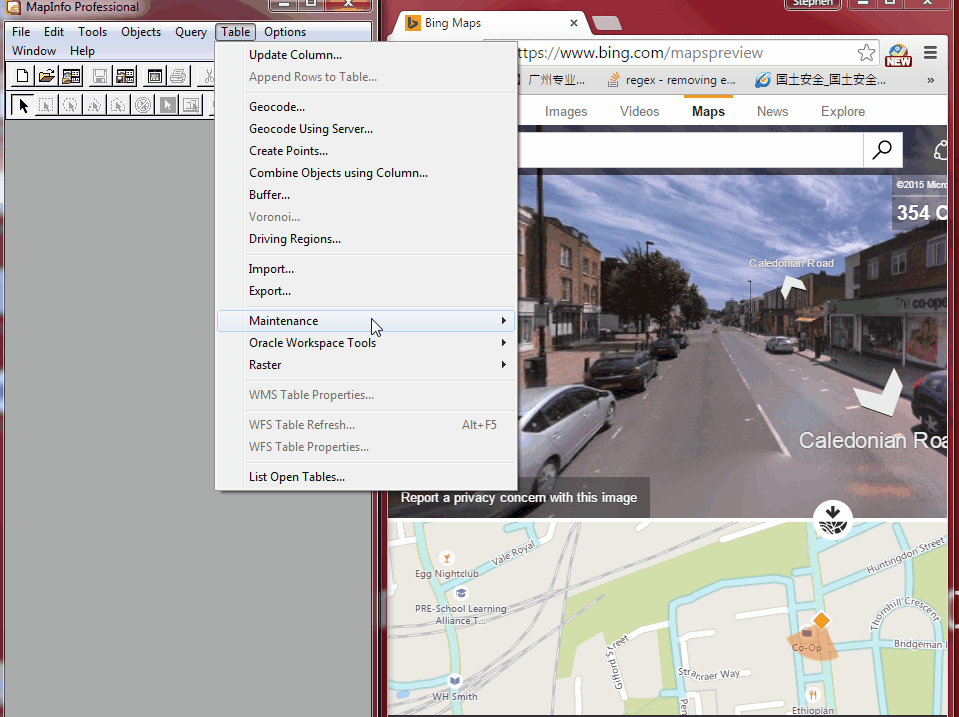Viewport: 959px width, 717px height.
Task: Click the Report a privacy concern link
Action: pos(519,497)
